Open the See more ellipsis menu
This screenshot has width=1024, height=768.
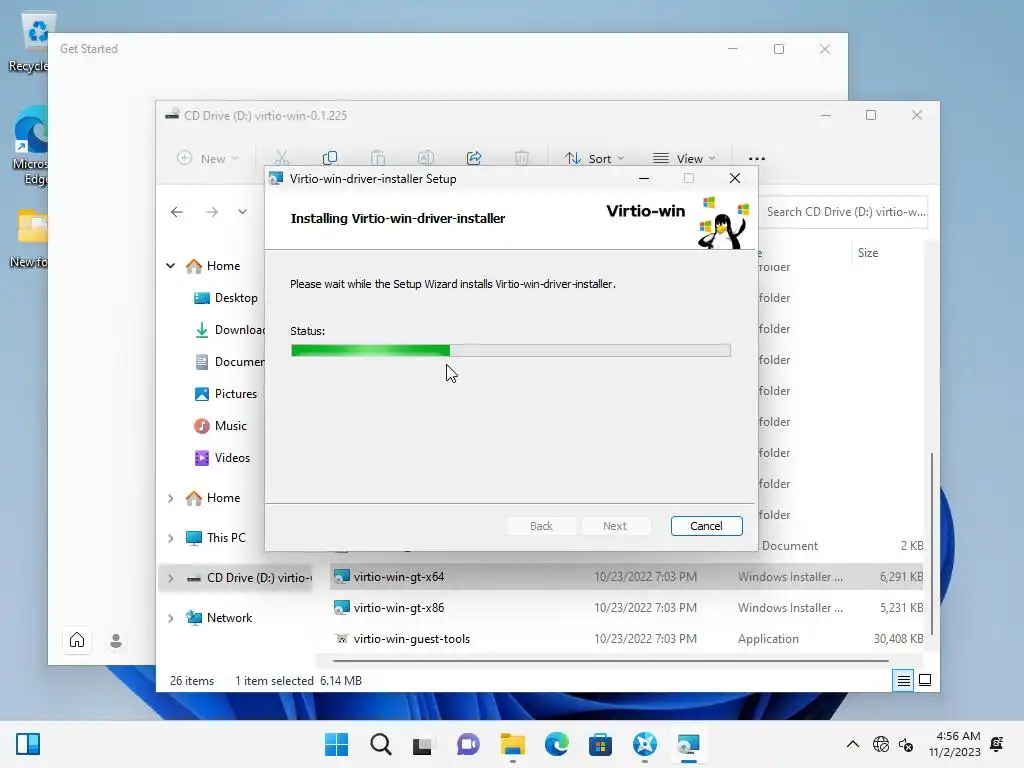756,158
